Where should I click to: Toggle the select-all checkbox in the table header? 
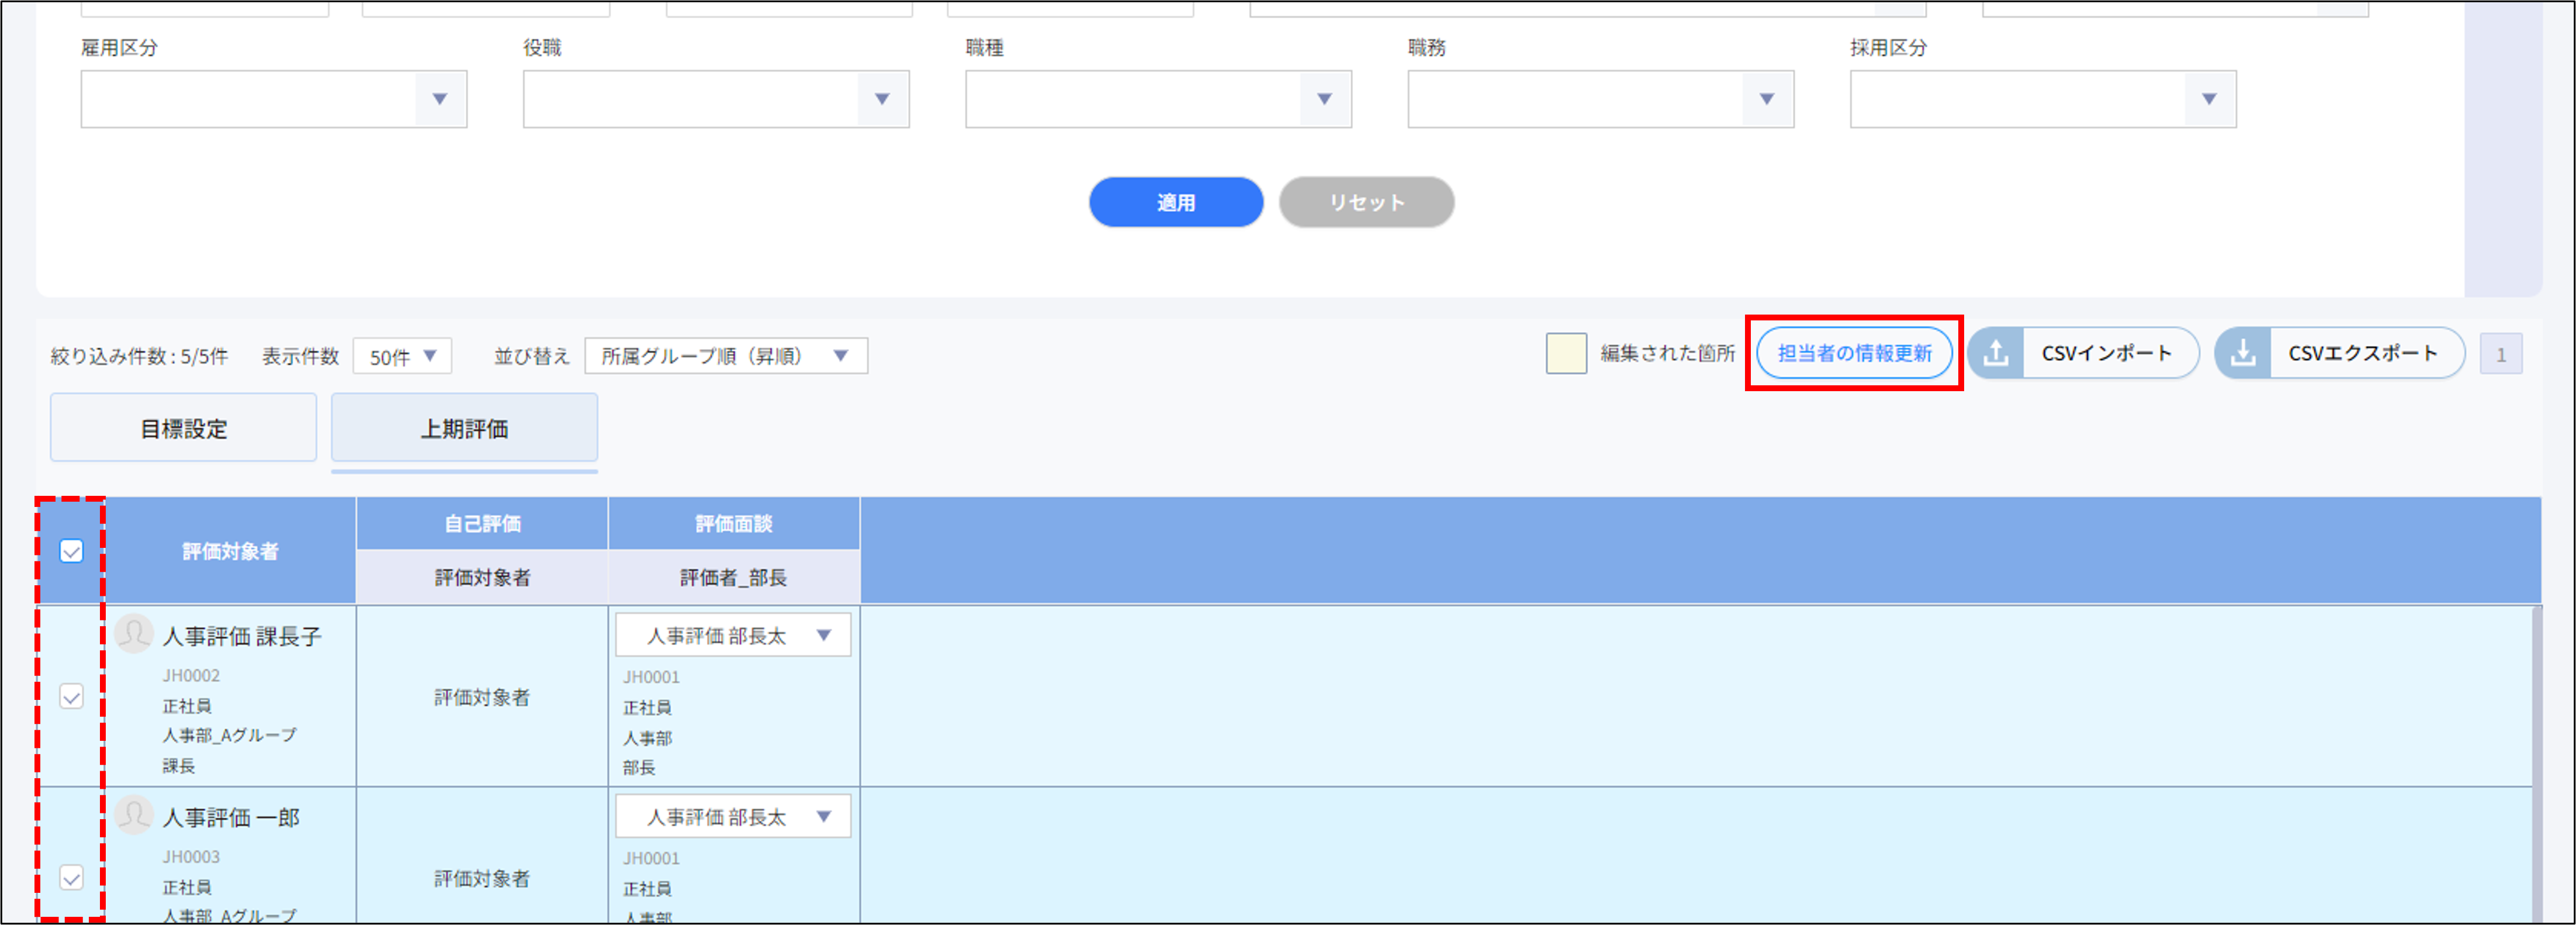70,550
